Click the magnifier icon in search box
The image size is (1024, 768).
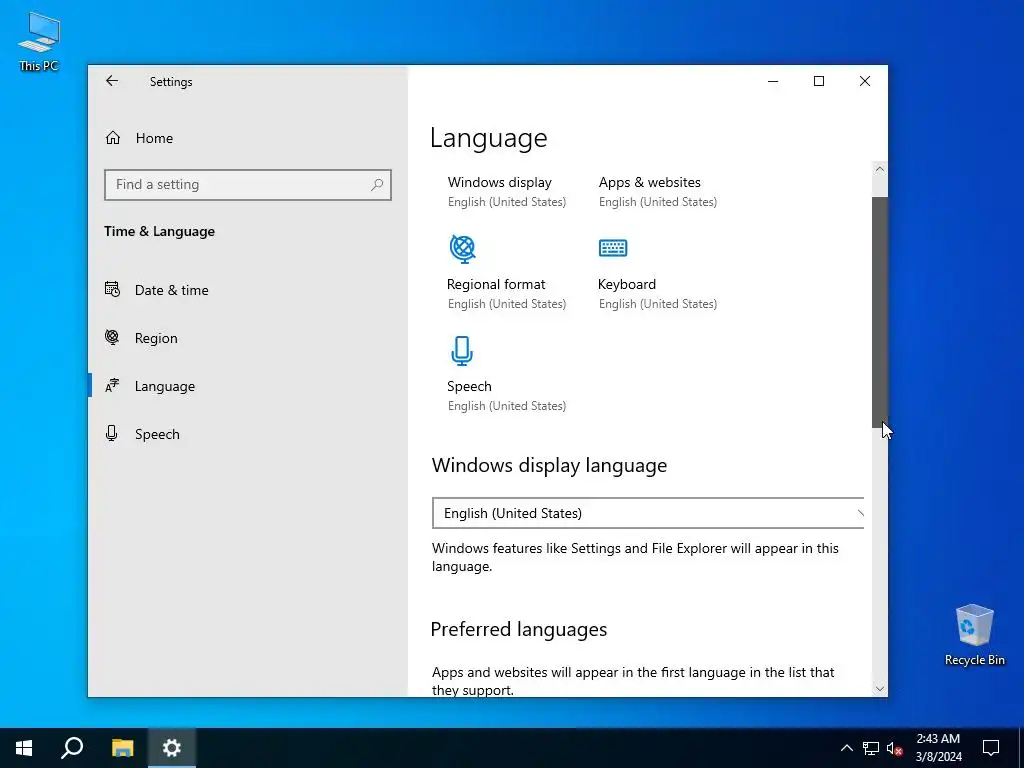pyautogui.click(x=377, y=185)
